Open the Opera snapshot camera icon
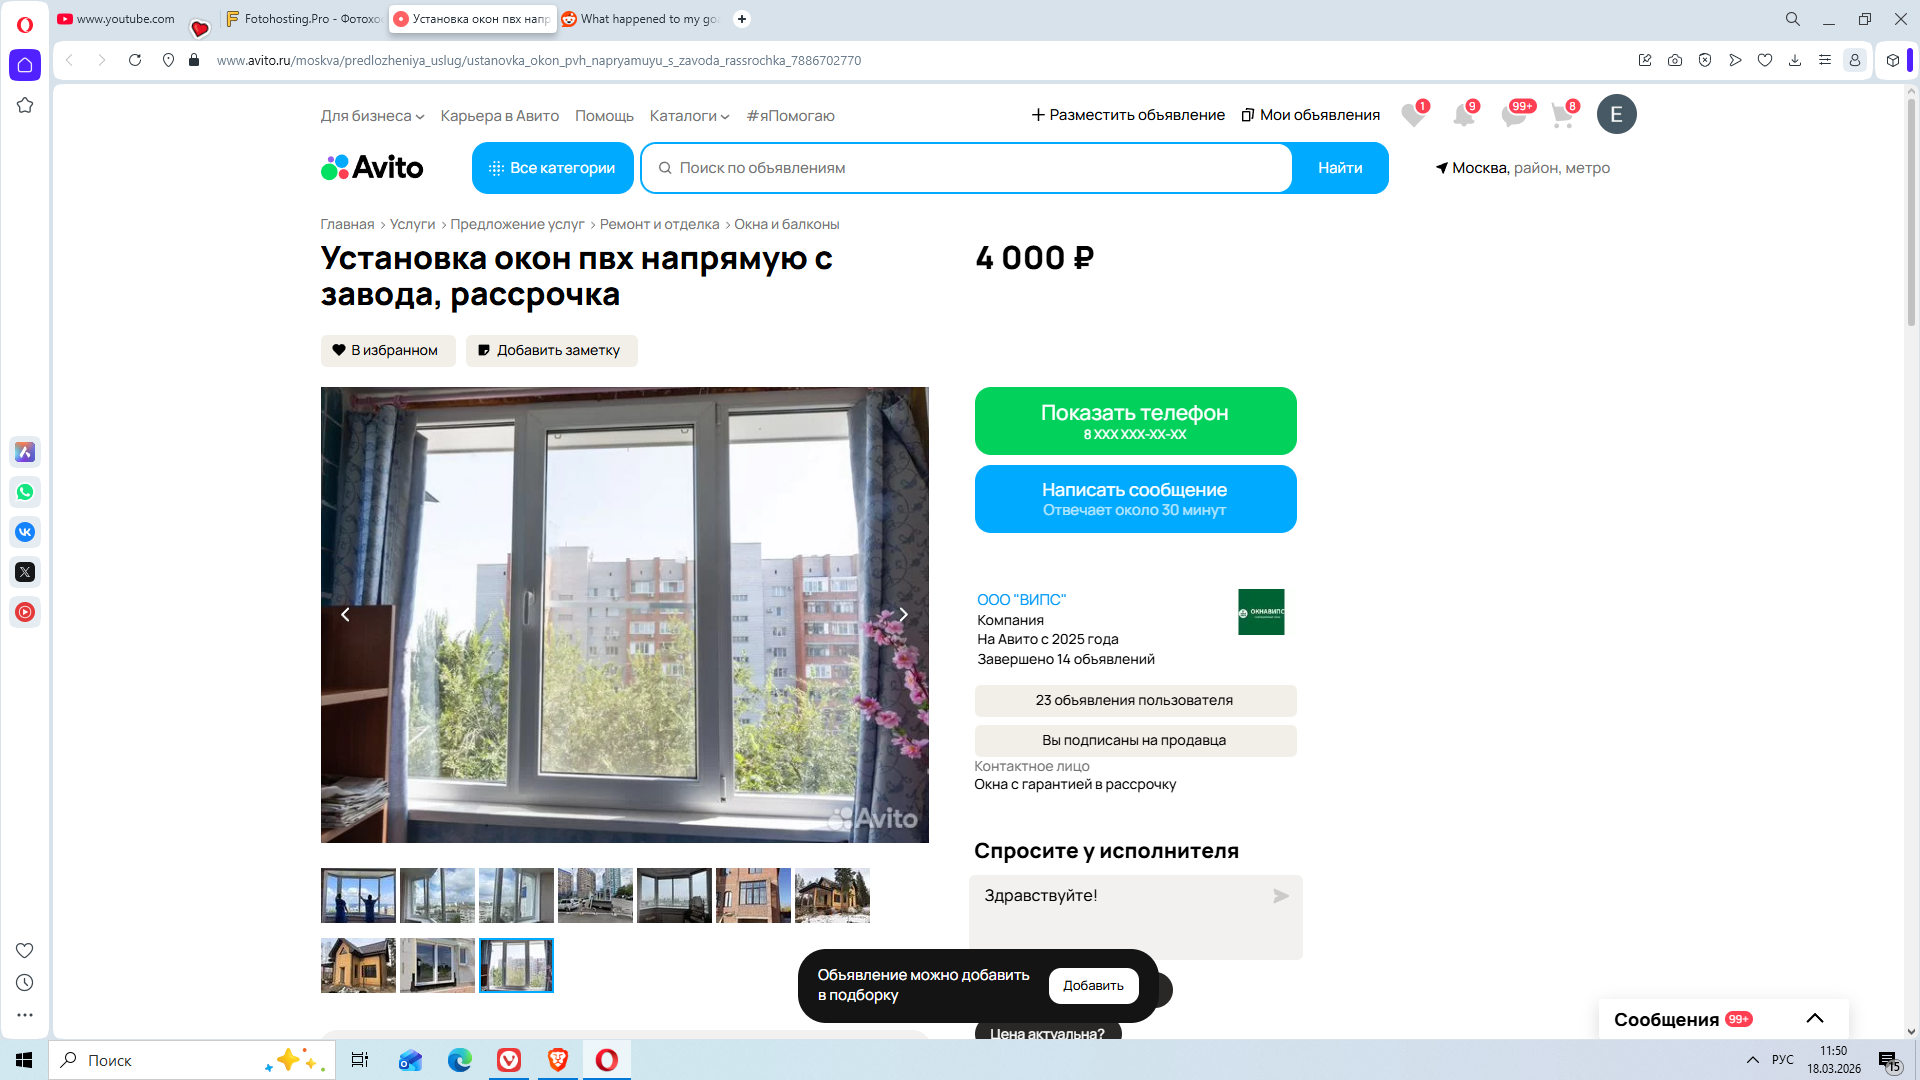Viewport: 1920px width, 1080px height. point(1675,60)
